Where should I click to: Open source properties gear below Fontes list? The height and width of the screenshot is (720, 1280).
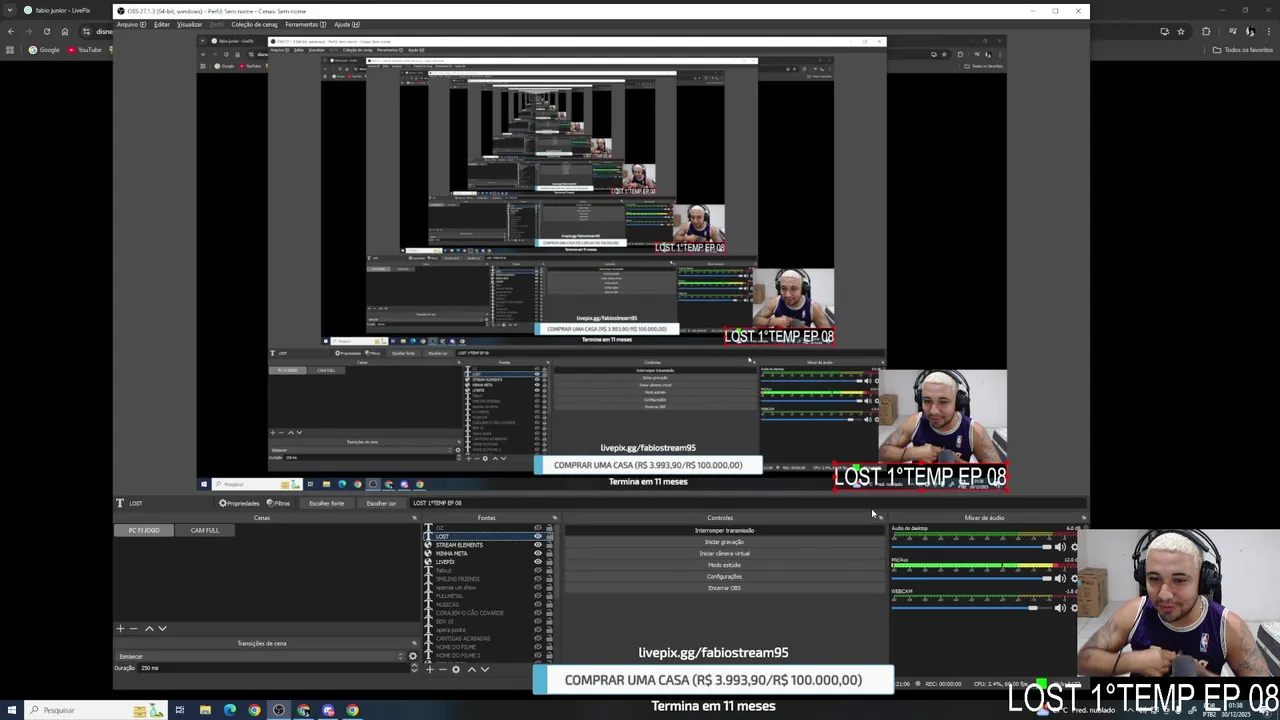(456, 669)
